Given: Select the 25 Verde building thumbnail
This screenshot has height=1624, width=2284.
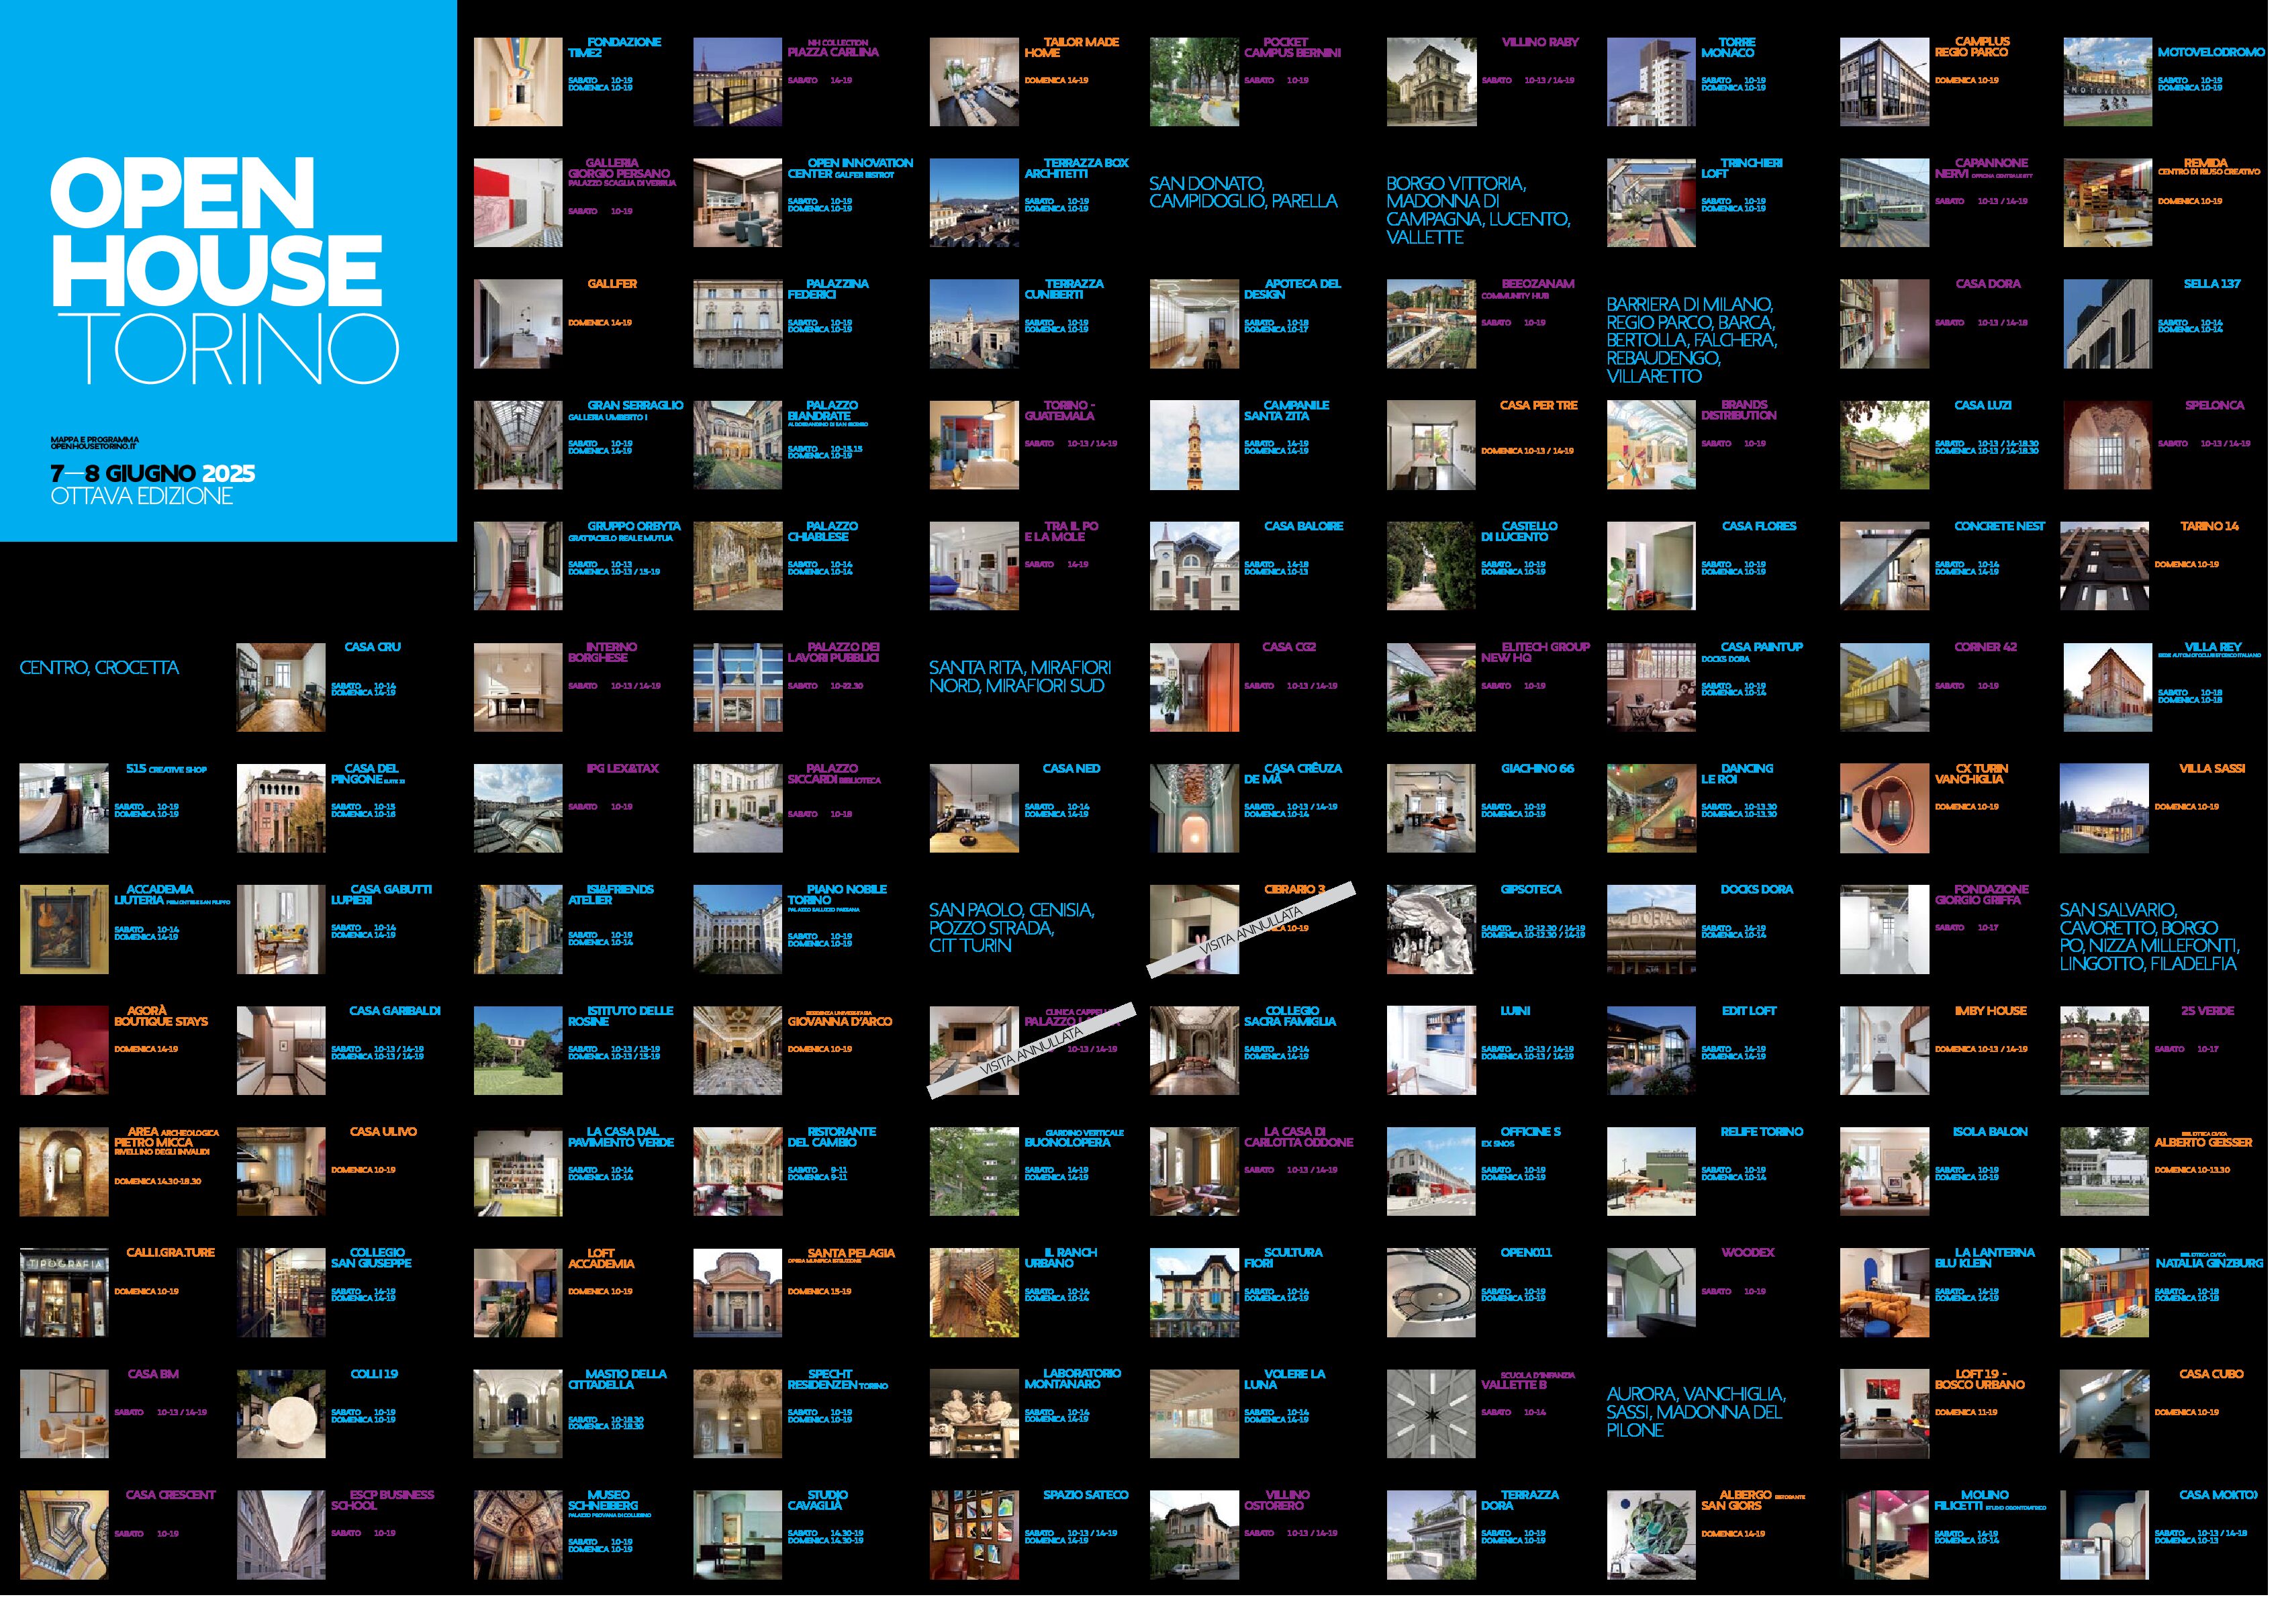Looking at the screenshot, I should click(x=2104, y=1050).
